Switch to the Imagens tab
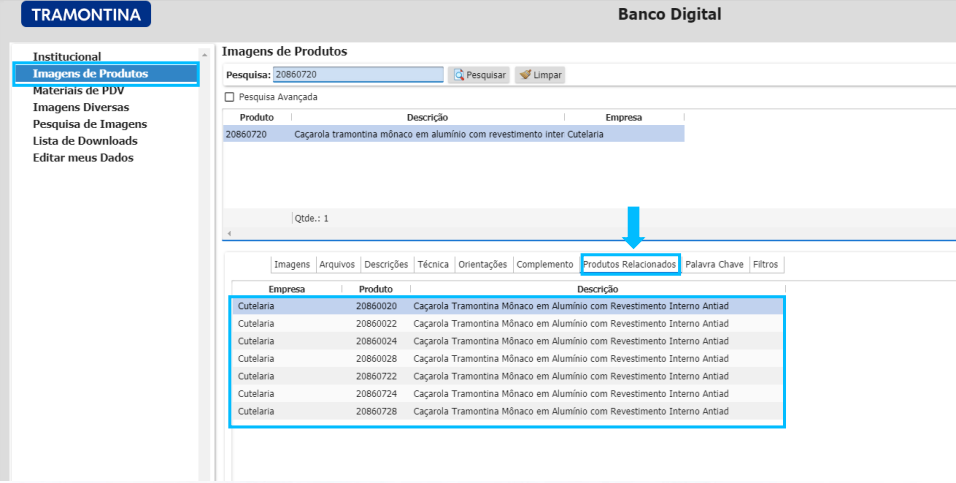956x483 pixels. (x=292, y=265)
